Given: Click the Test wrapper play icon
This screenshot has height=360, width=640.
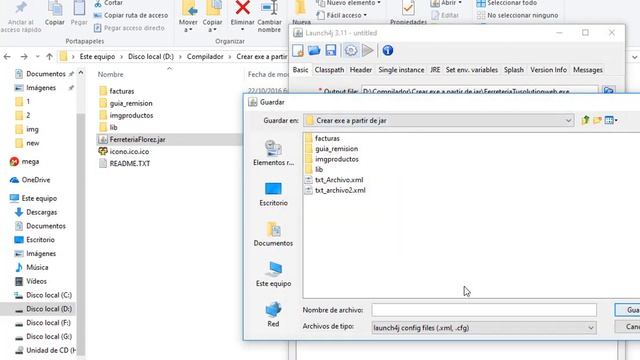Looking at the screenshot, I should [368, 51].
